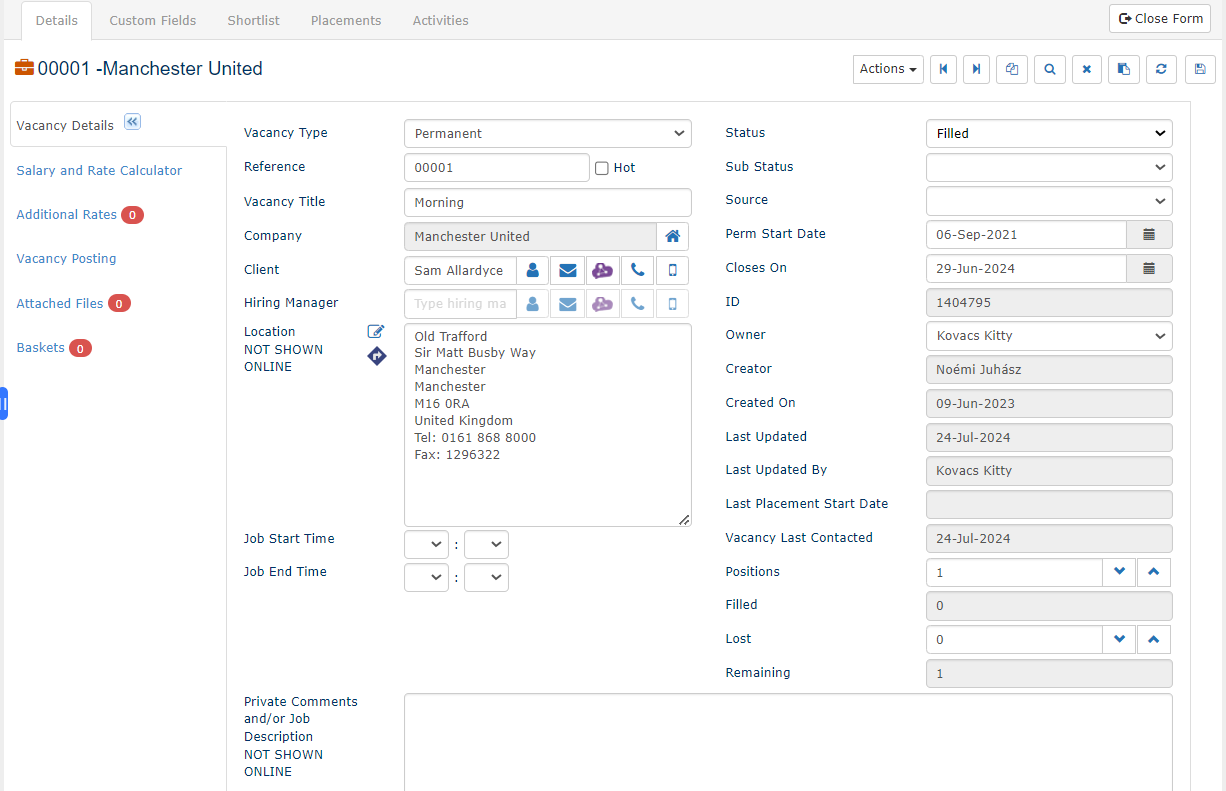Image resolution: width=1226 pixels, height=791 pixels.
Task: Go to the first record in toolbar
Action: [943, 69]
